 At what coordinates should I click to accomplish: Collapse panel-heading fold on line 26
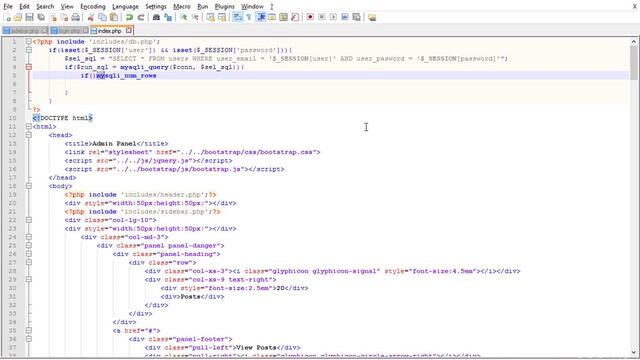tap(29, 254)
